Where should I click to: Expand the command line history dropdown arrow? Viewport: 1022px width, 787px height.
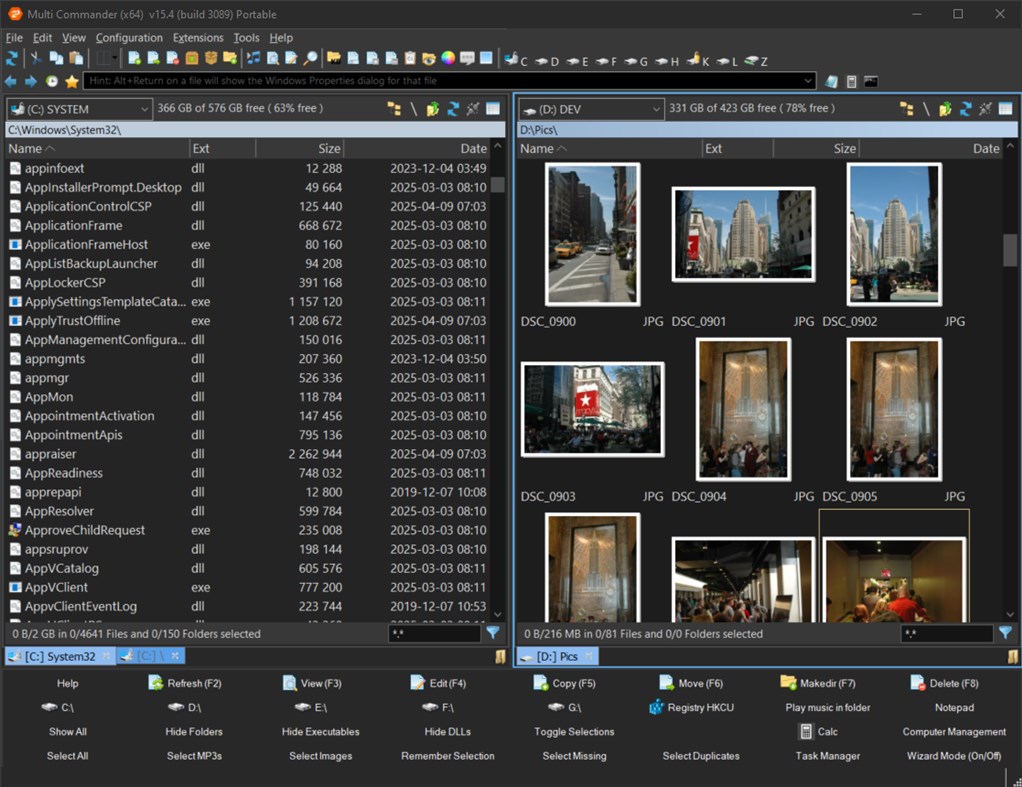pyautogui.click(x=808, y=81)
